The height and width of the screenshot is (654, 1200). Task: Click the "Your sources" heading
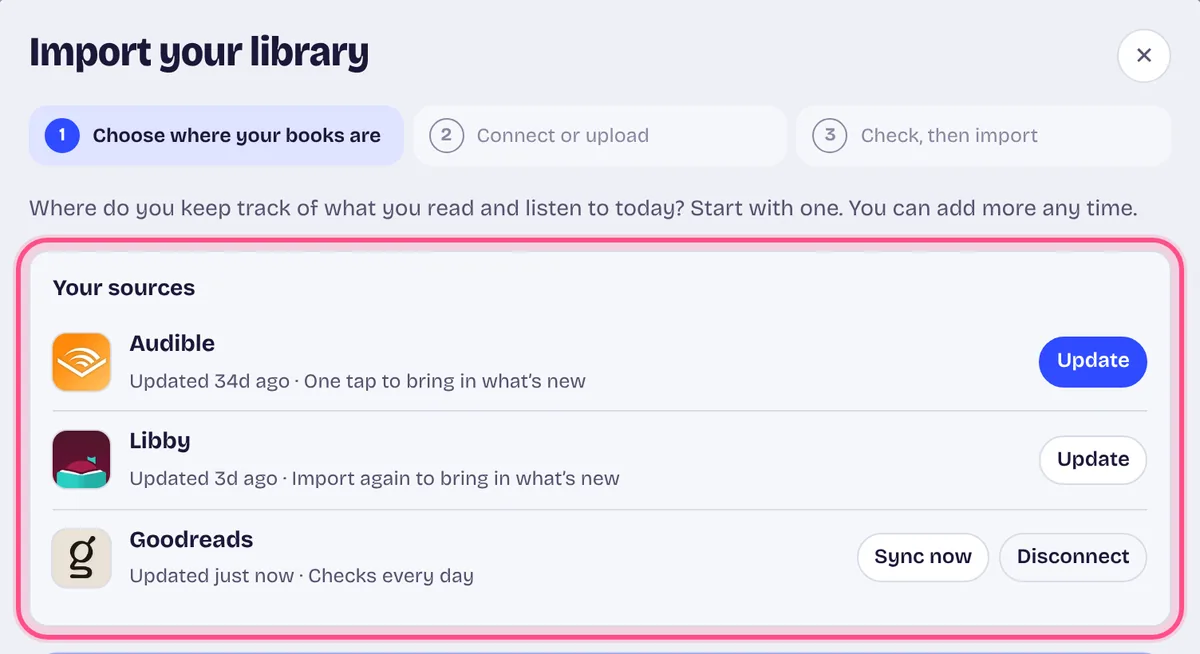(x=124, y=288)
